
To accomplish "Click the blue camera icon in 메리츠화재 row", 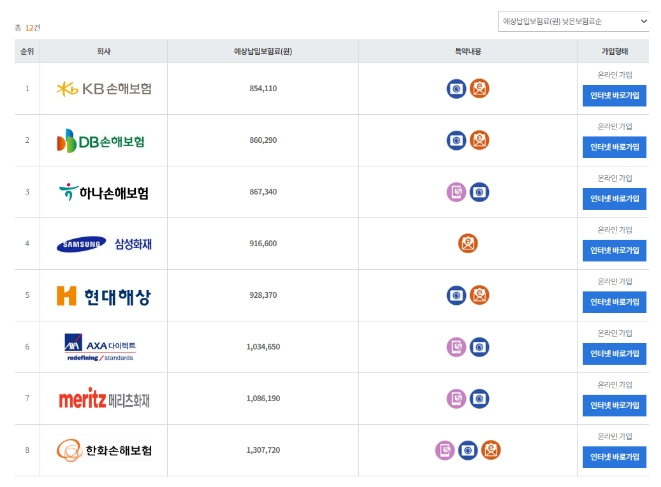I will (479, 398).
